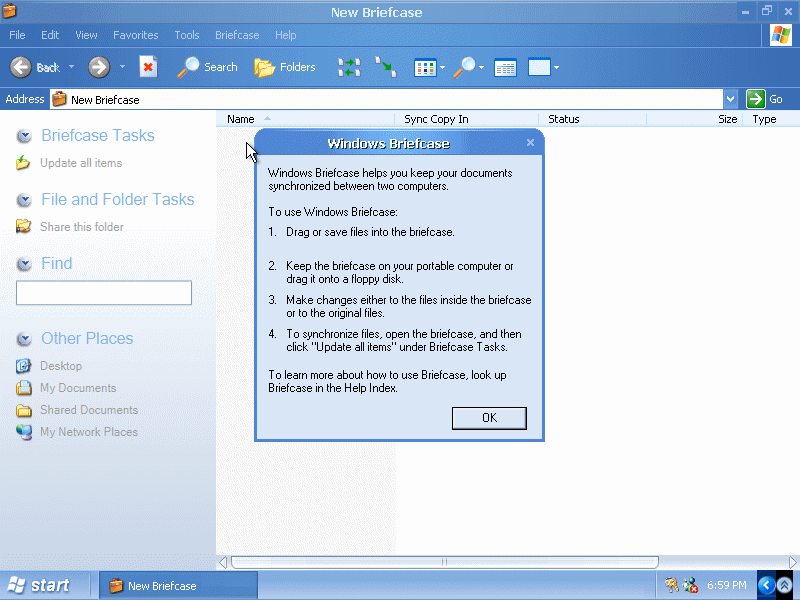Click Shared Documents folder icon
This screenshot has width=800, height=600.
pyautogui.click(x=23, y=410)
